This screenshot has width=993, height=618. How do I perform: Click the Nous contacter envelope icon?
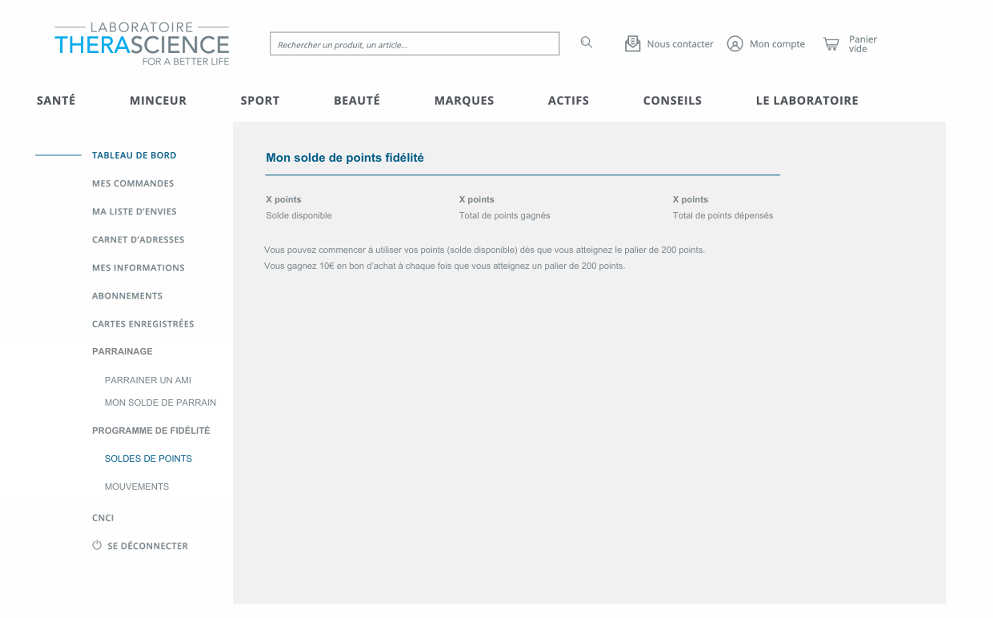click(632, 44)
